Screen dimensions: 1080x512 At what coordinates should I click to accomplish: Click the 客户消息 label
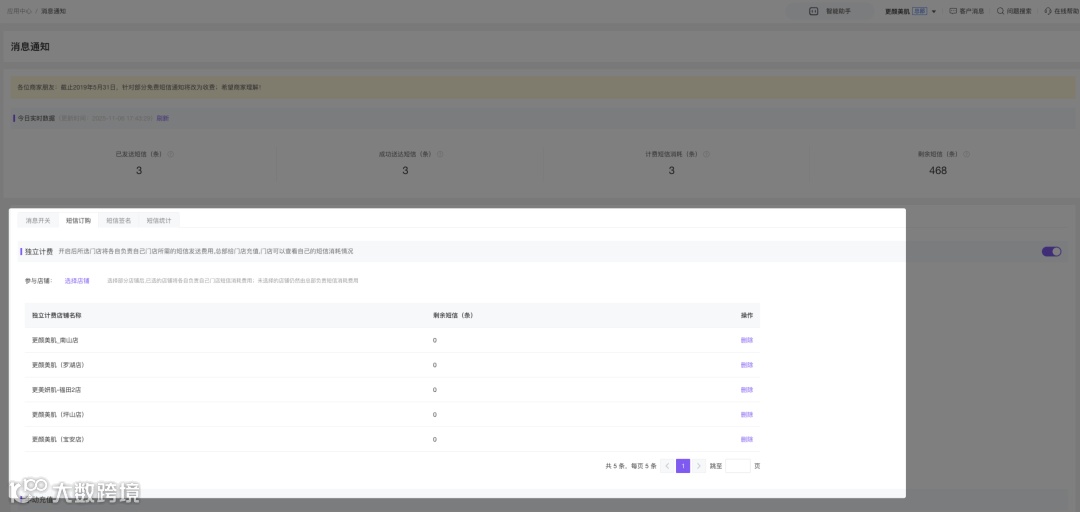point(971,12)
